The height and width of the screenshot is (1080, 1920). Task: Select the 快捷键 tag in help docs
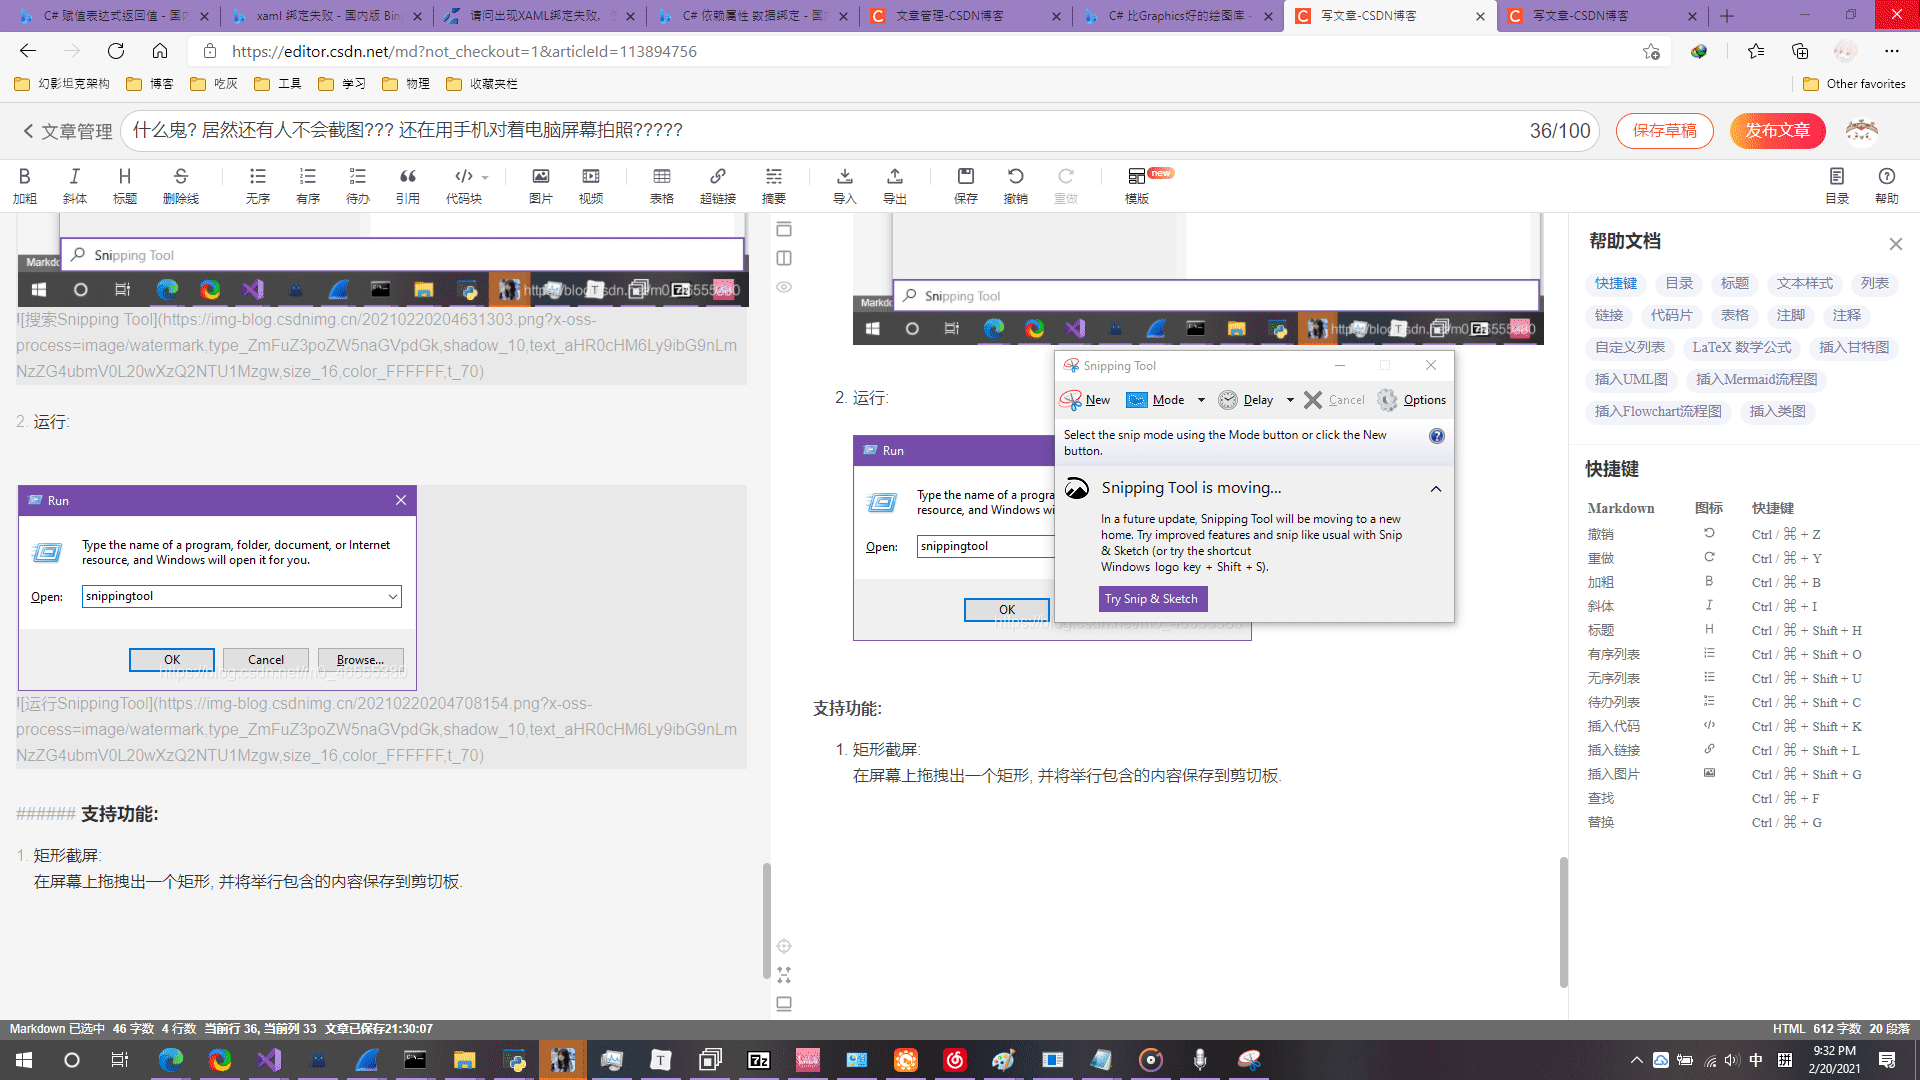pyautogui.click(x=1615, y=284)
